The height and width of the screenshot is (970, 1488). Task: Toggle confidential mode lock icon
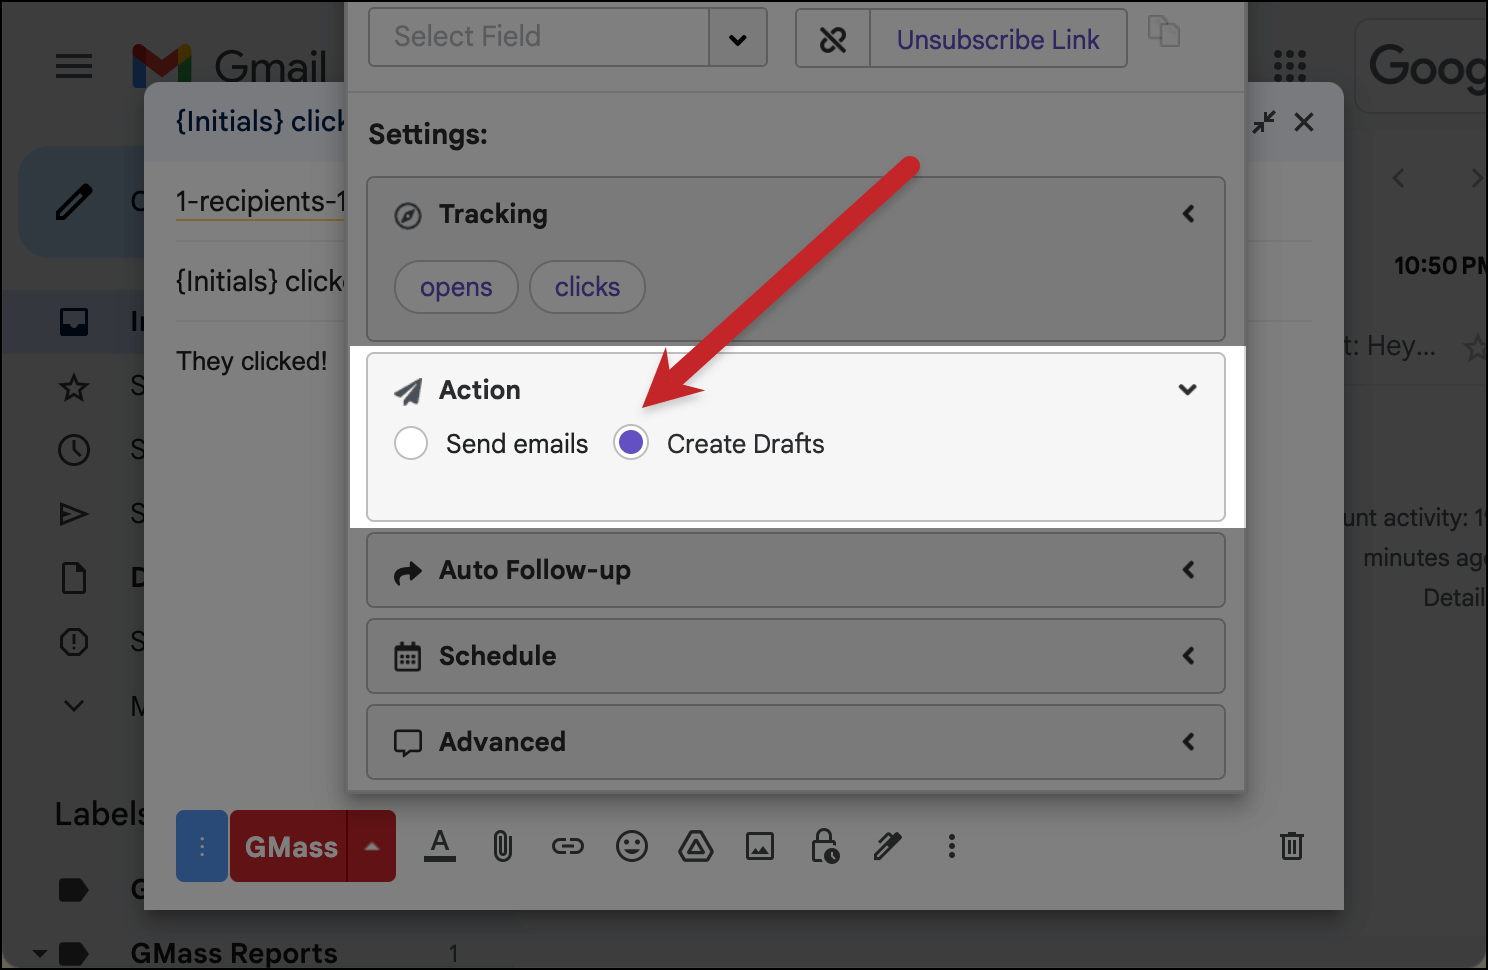point(824,846)
